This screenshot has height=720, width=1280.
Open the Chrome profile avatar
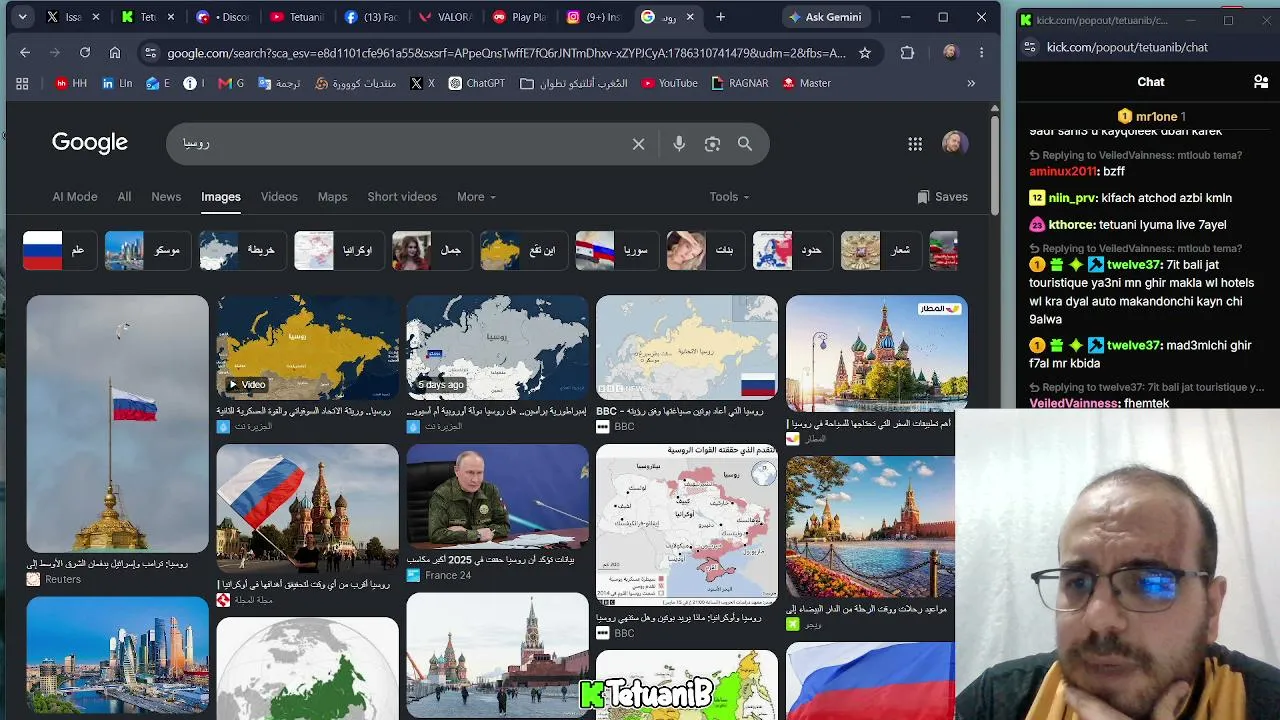point(950,53)
